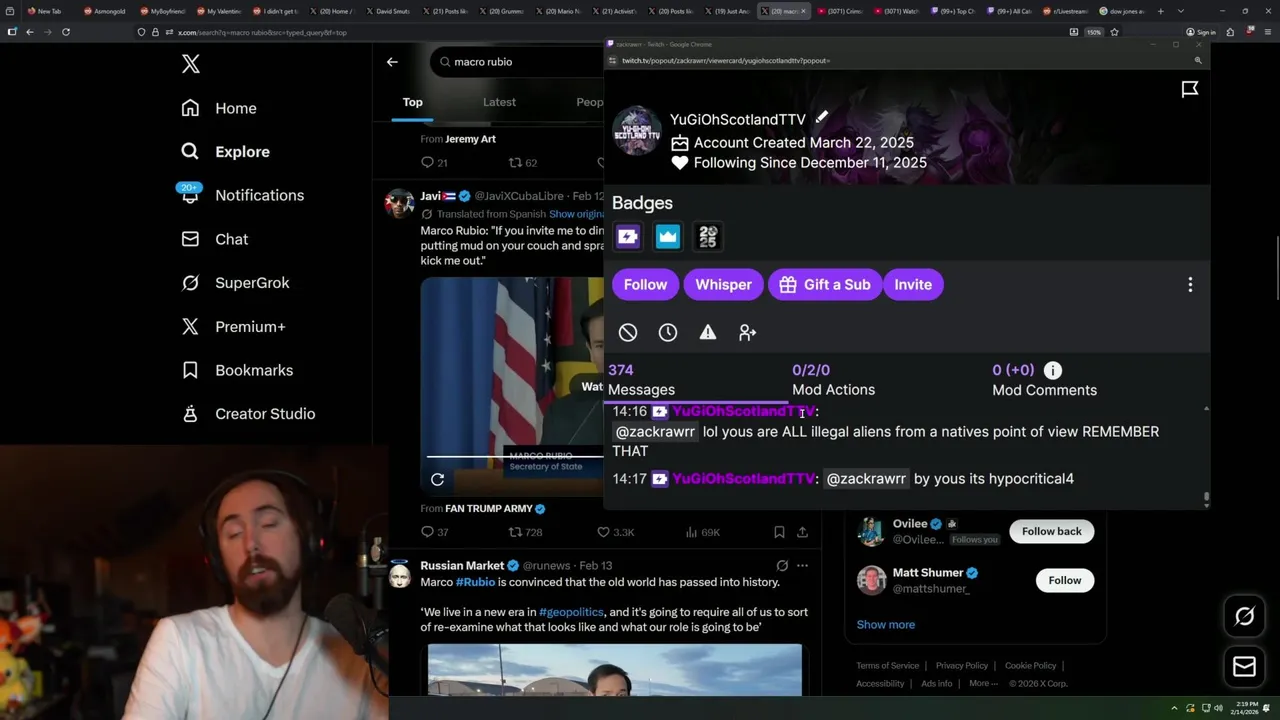1280x720 pixels.
Task: Open Javi's profile avatar
Action: pos(399,203)
